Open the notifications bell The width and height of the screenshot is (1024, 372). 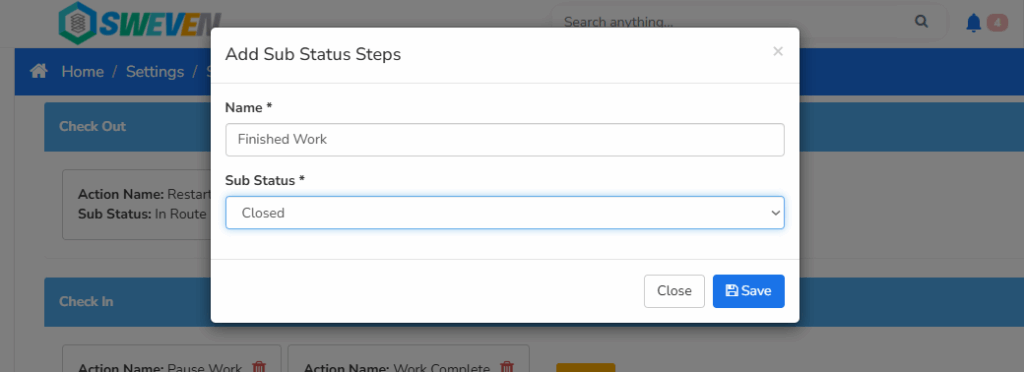pos(973,23)
